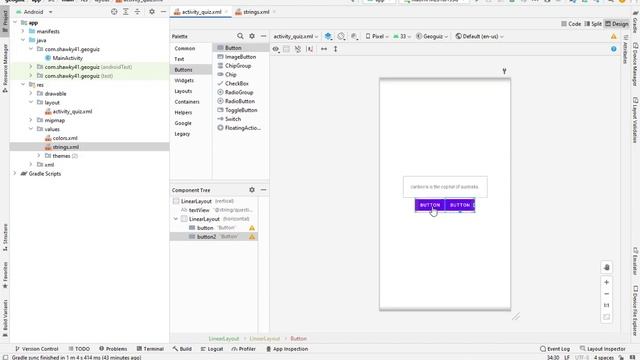The width and height of the screenshot is (640, 360).
Task: Open the blue help icon
Action: [x=613, y=49]
